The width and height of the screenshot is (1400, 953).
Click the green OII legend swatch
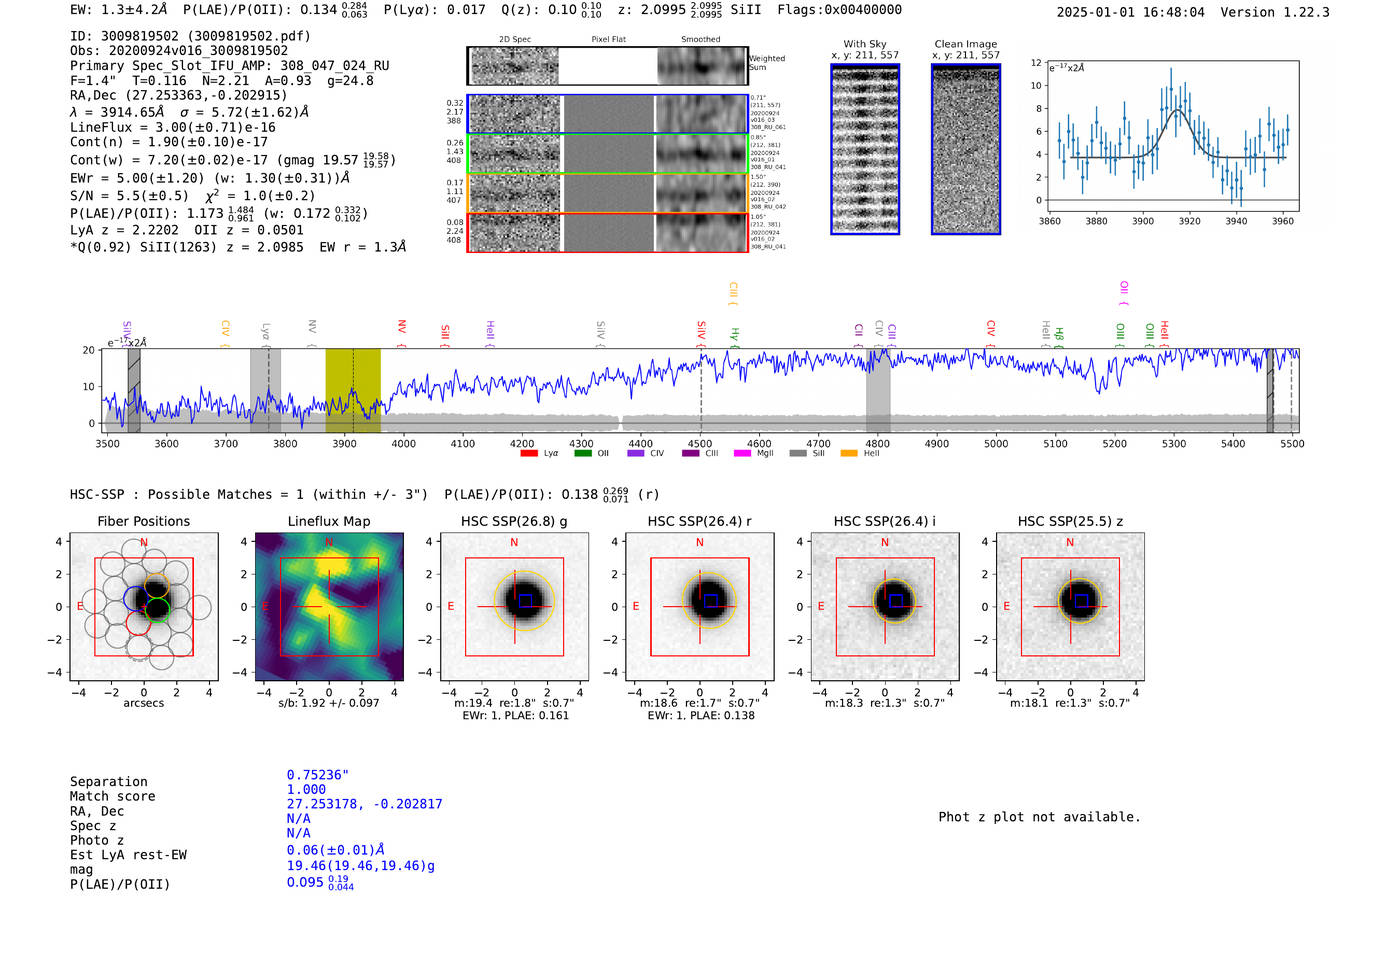click(x=583, y=454)
